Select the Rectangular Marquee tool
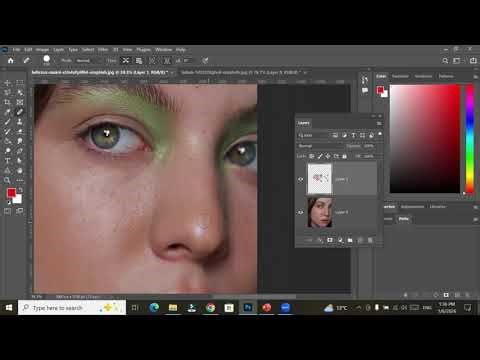The width and height of the screenshot is (480, 360). point(20,83)
